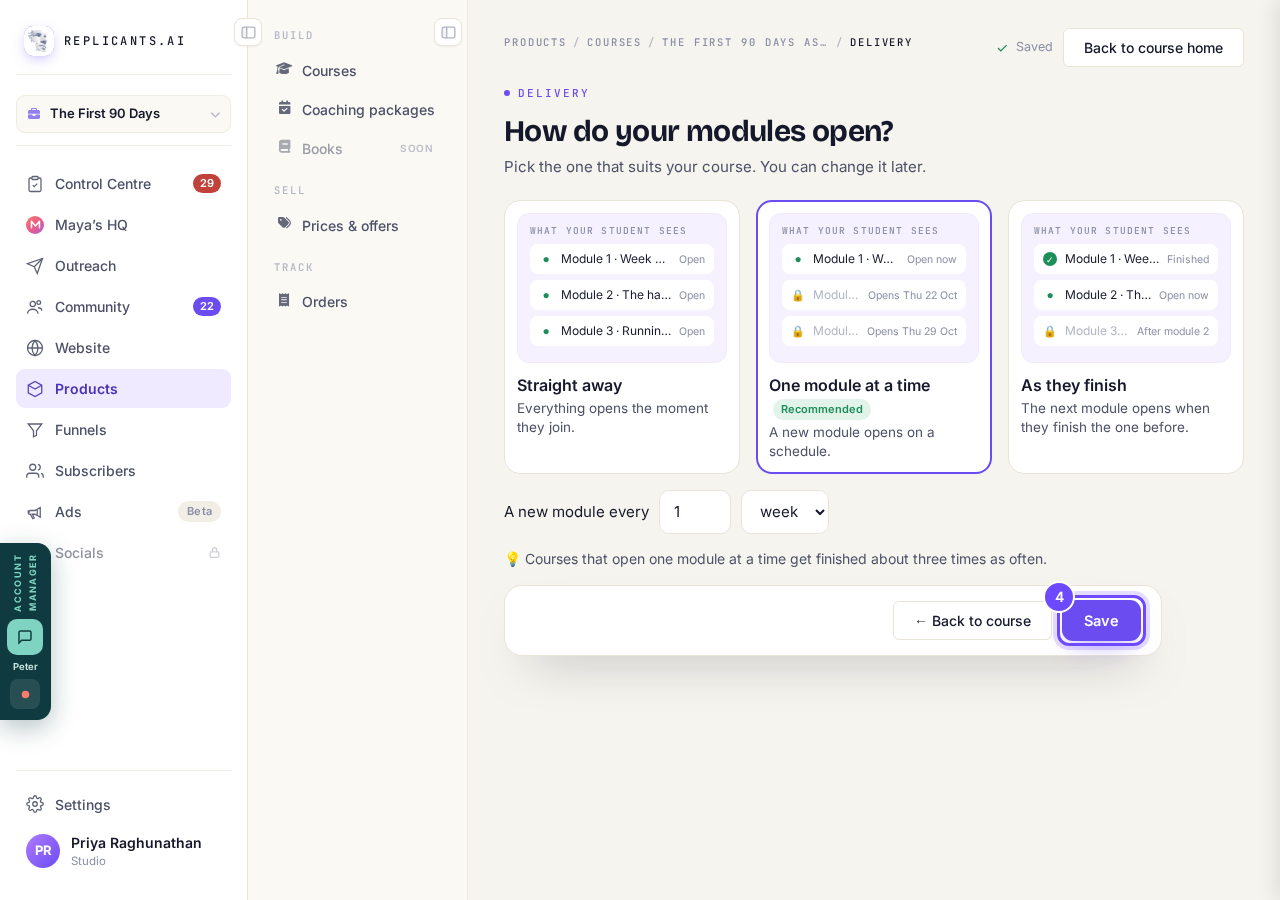Click the Control Centre badge showing 29

click(x=207, y=184)
